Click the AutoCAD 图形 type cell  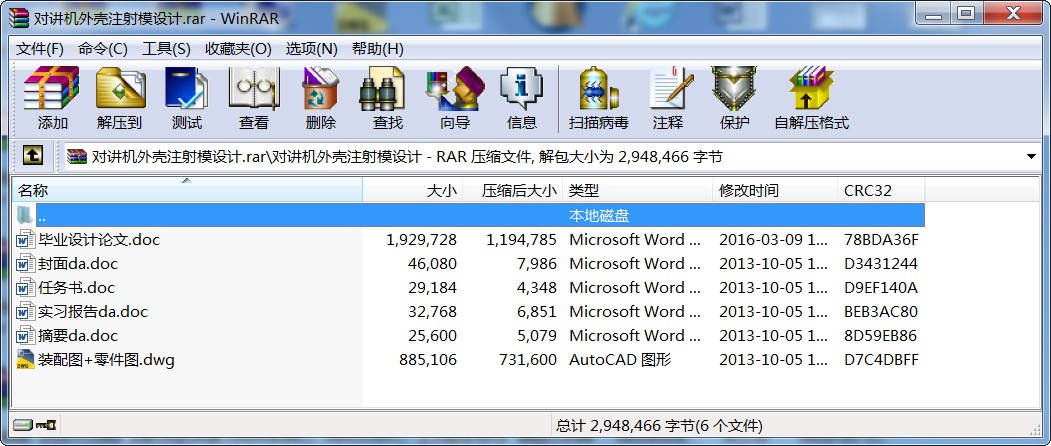pos(621,359)
